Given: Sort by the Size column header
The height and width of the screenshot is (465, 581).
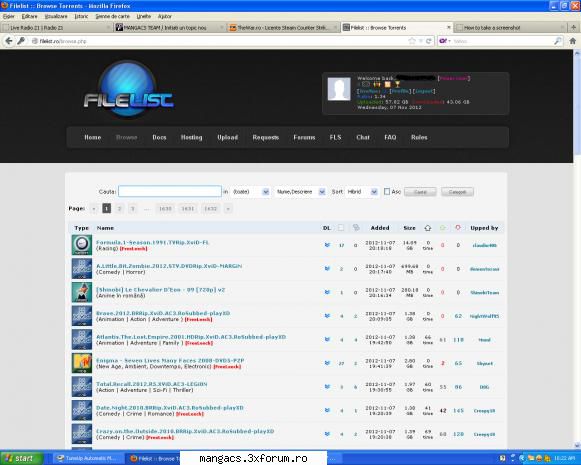Looking at the screenshot, I should click(x=409, y=228).
